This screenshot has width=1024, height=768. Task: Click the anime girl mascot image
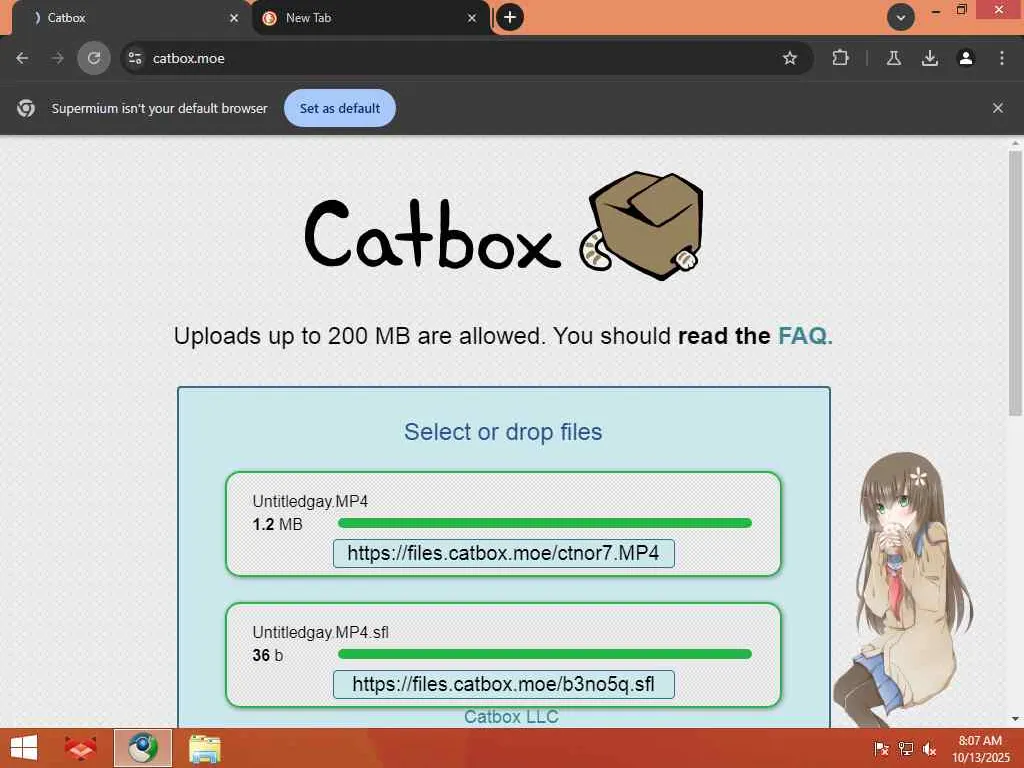(904, 588)
